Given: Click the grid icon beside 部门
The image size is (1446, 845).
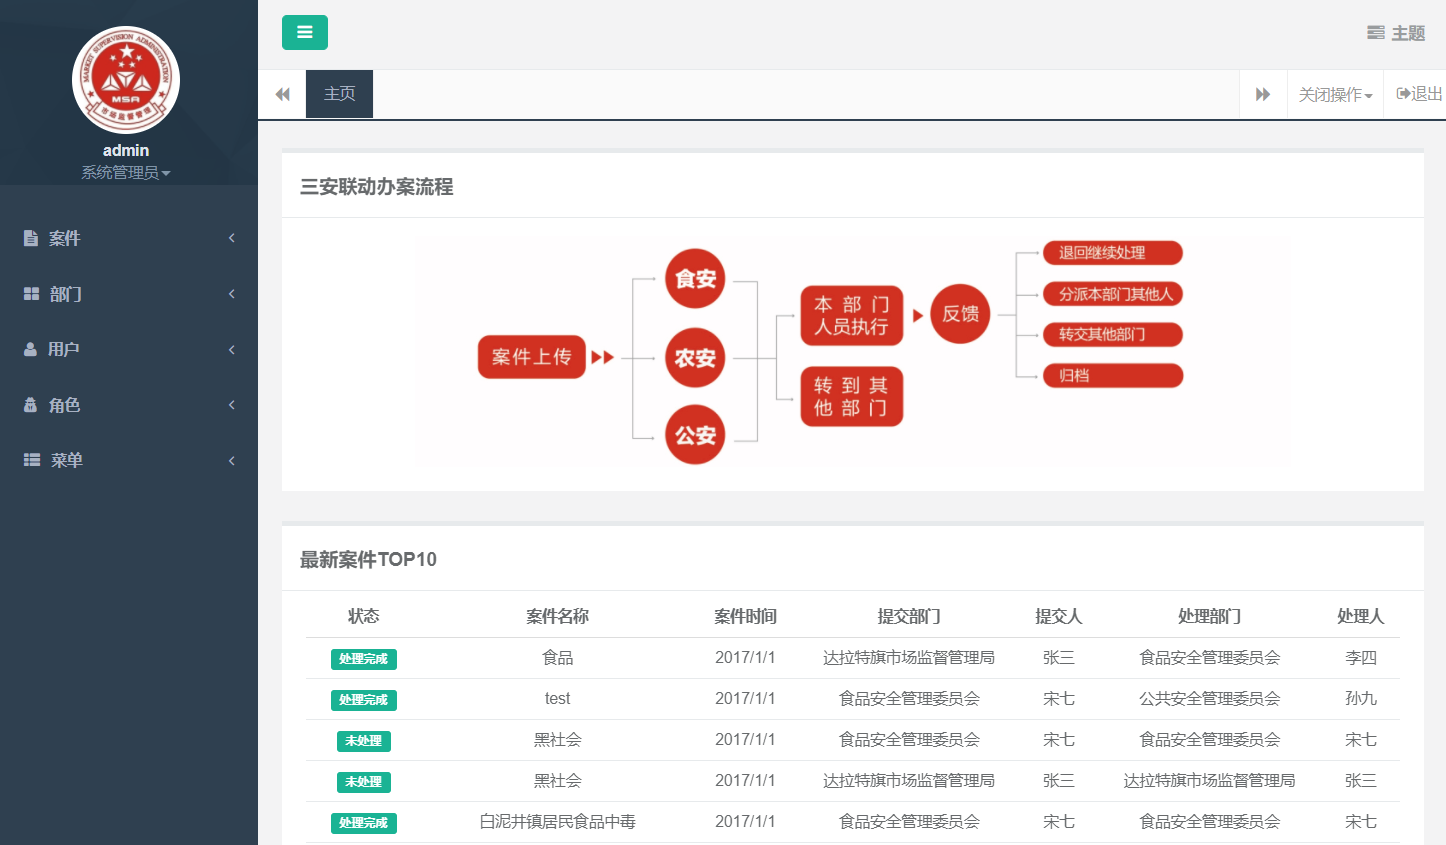Looking at the screenshot, I should tap(31, 294).
